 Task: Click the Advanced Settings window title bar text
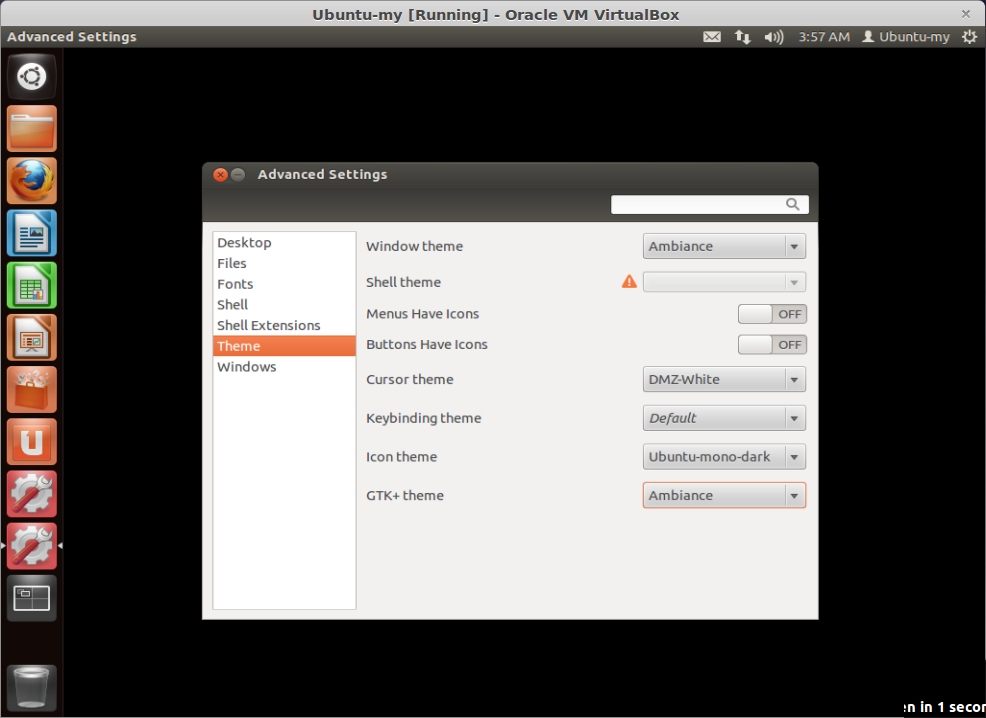coord(322,175)
